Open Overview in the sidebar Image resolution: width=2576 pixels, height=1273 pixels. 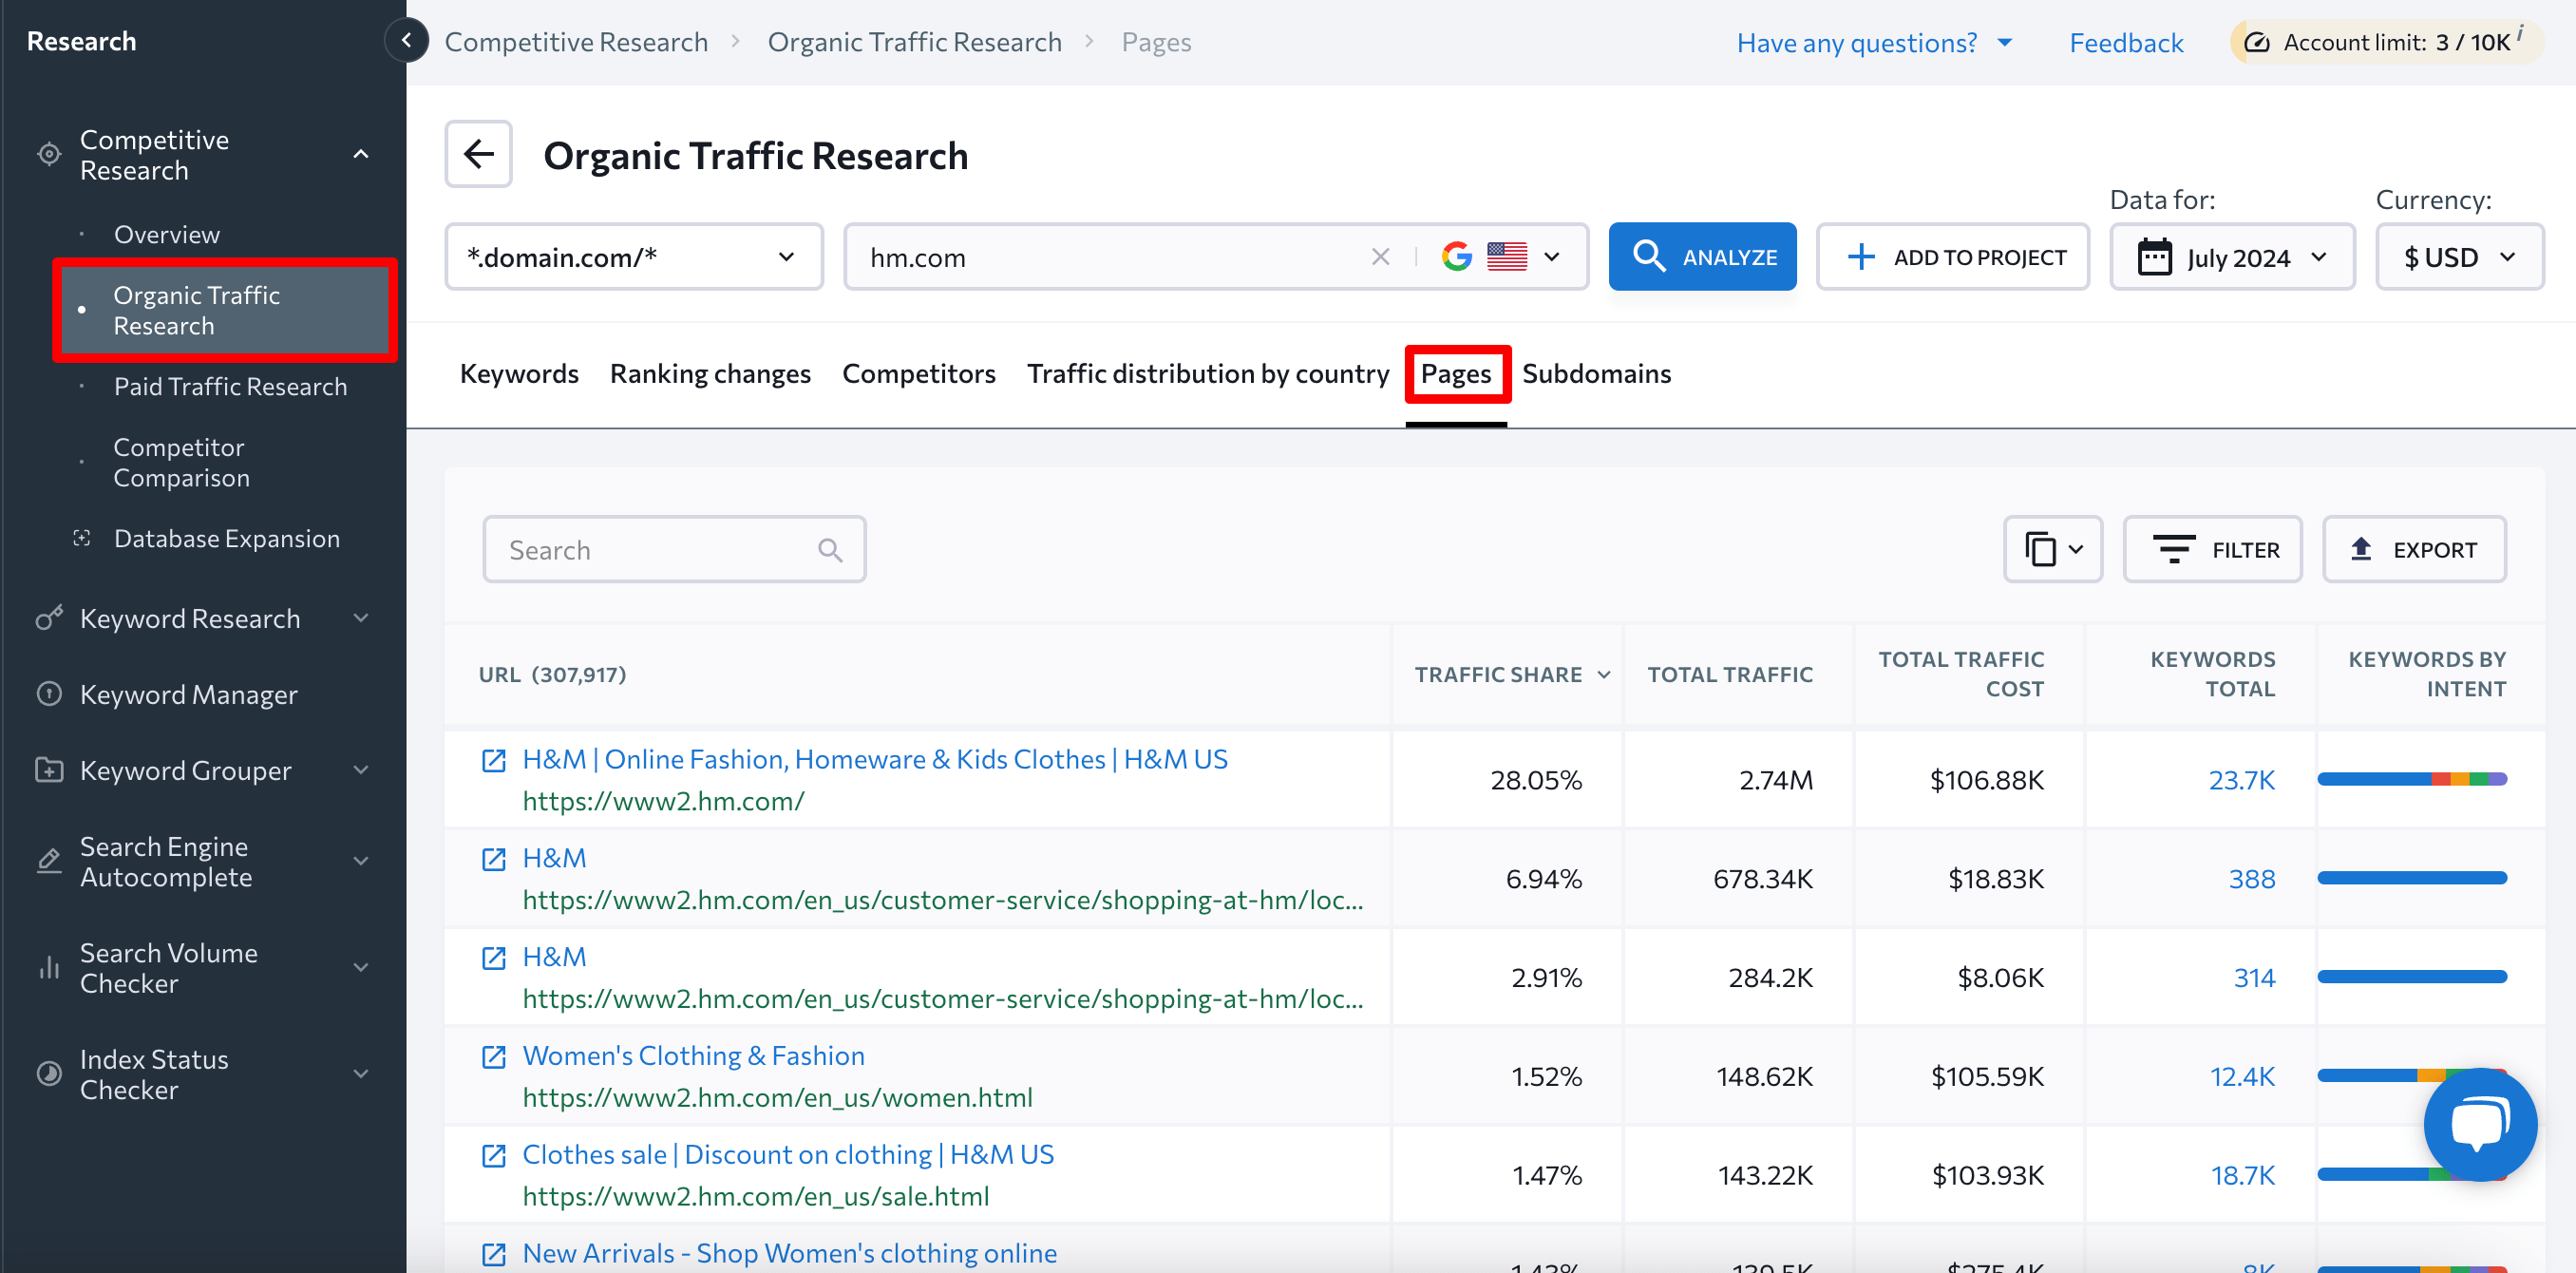(166, 234)
